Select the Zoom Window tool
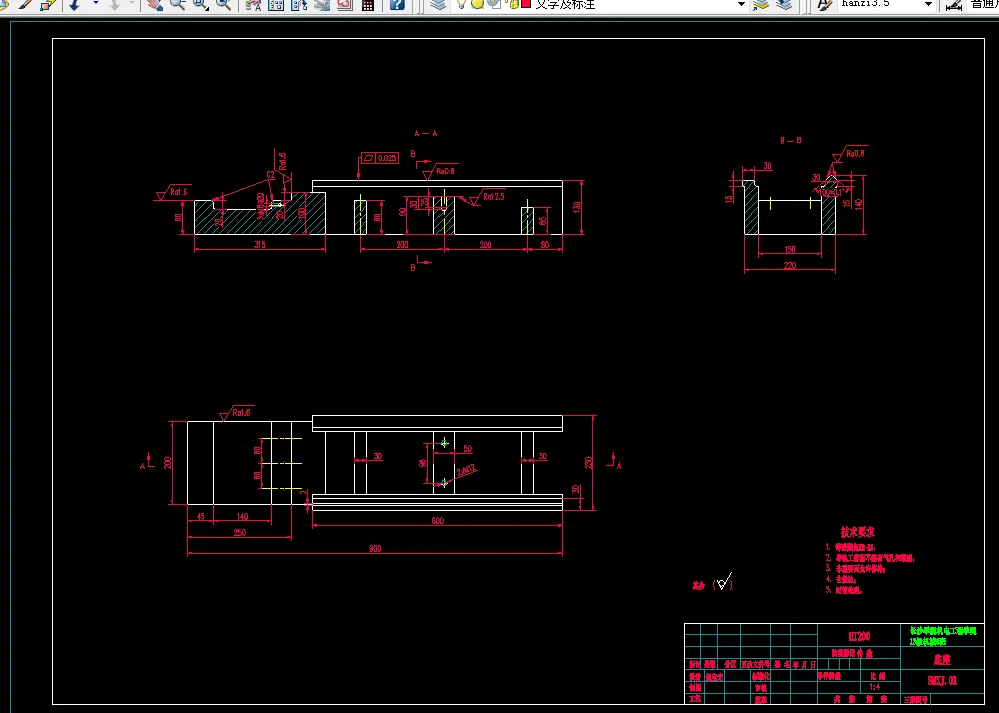 (x=201, y=4)
